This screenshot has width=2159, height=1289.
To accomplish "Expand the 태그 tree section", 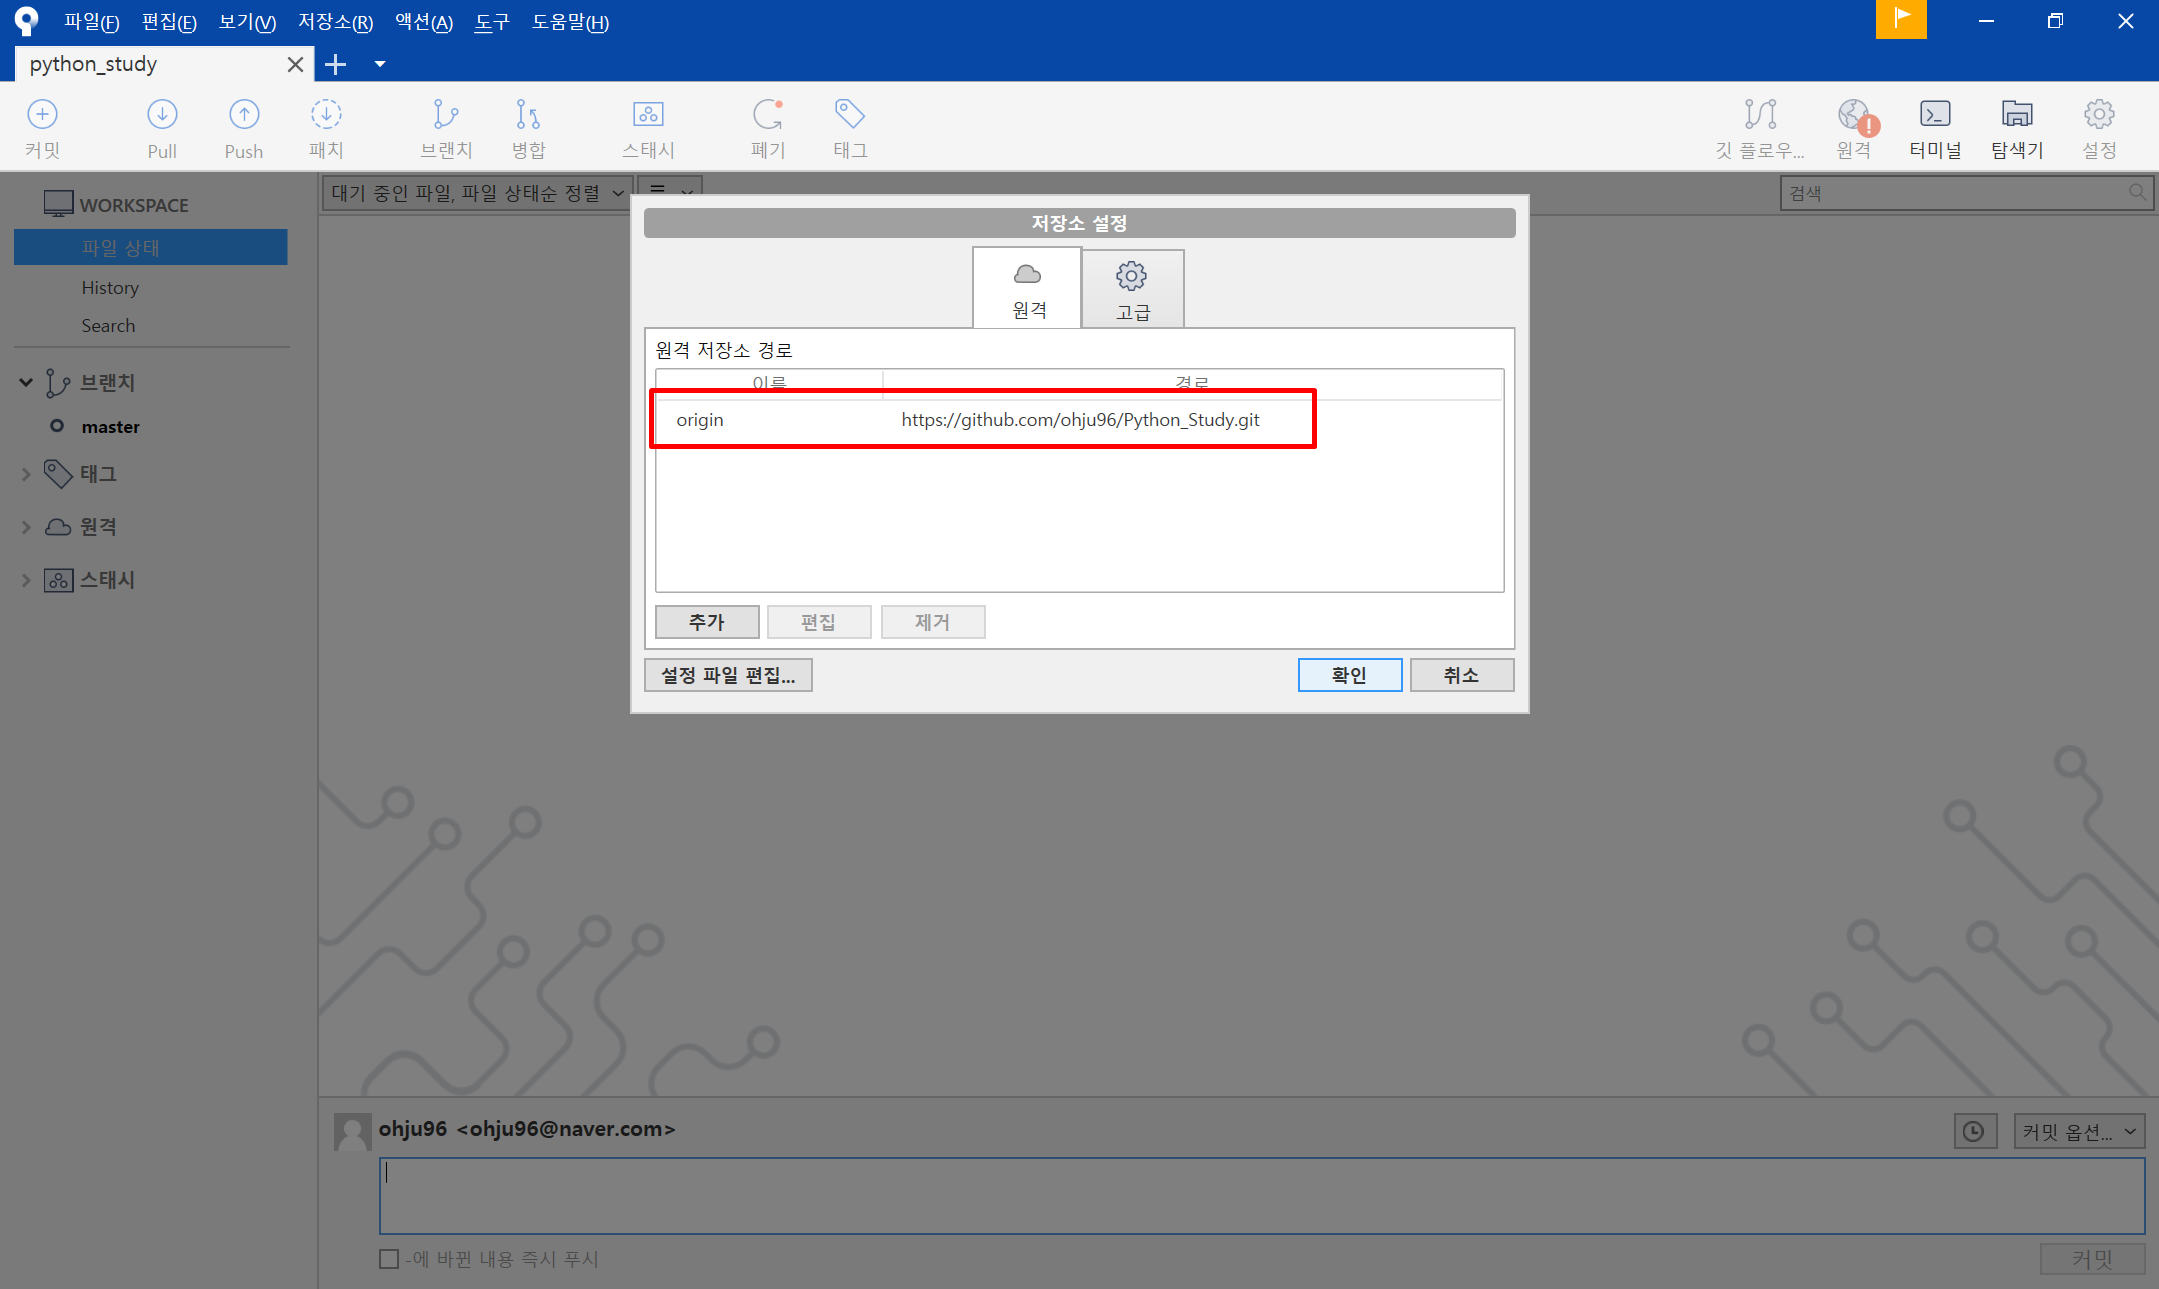I will (x=26, y=474).
